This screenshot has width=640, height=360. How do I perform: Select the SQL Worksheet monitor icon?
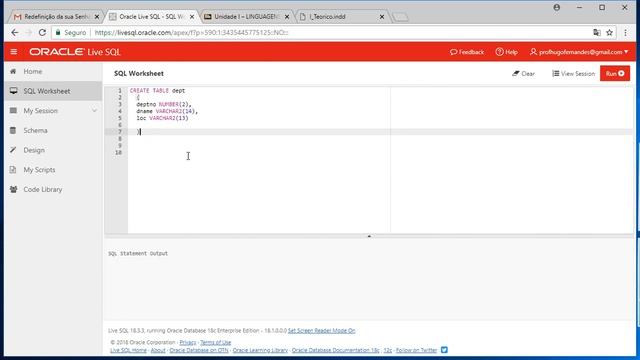coord(13,91)
